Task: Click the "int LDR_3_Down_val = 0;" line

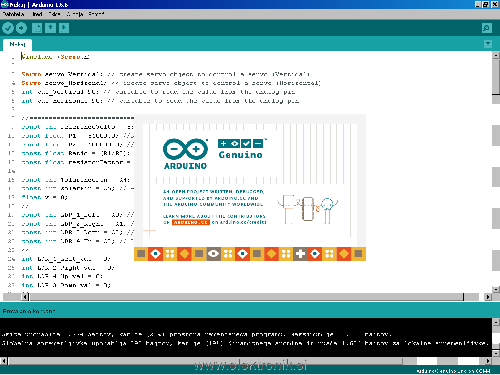Action: coord(66,285)
